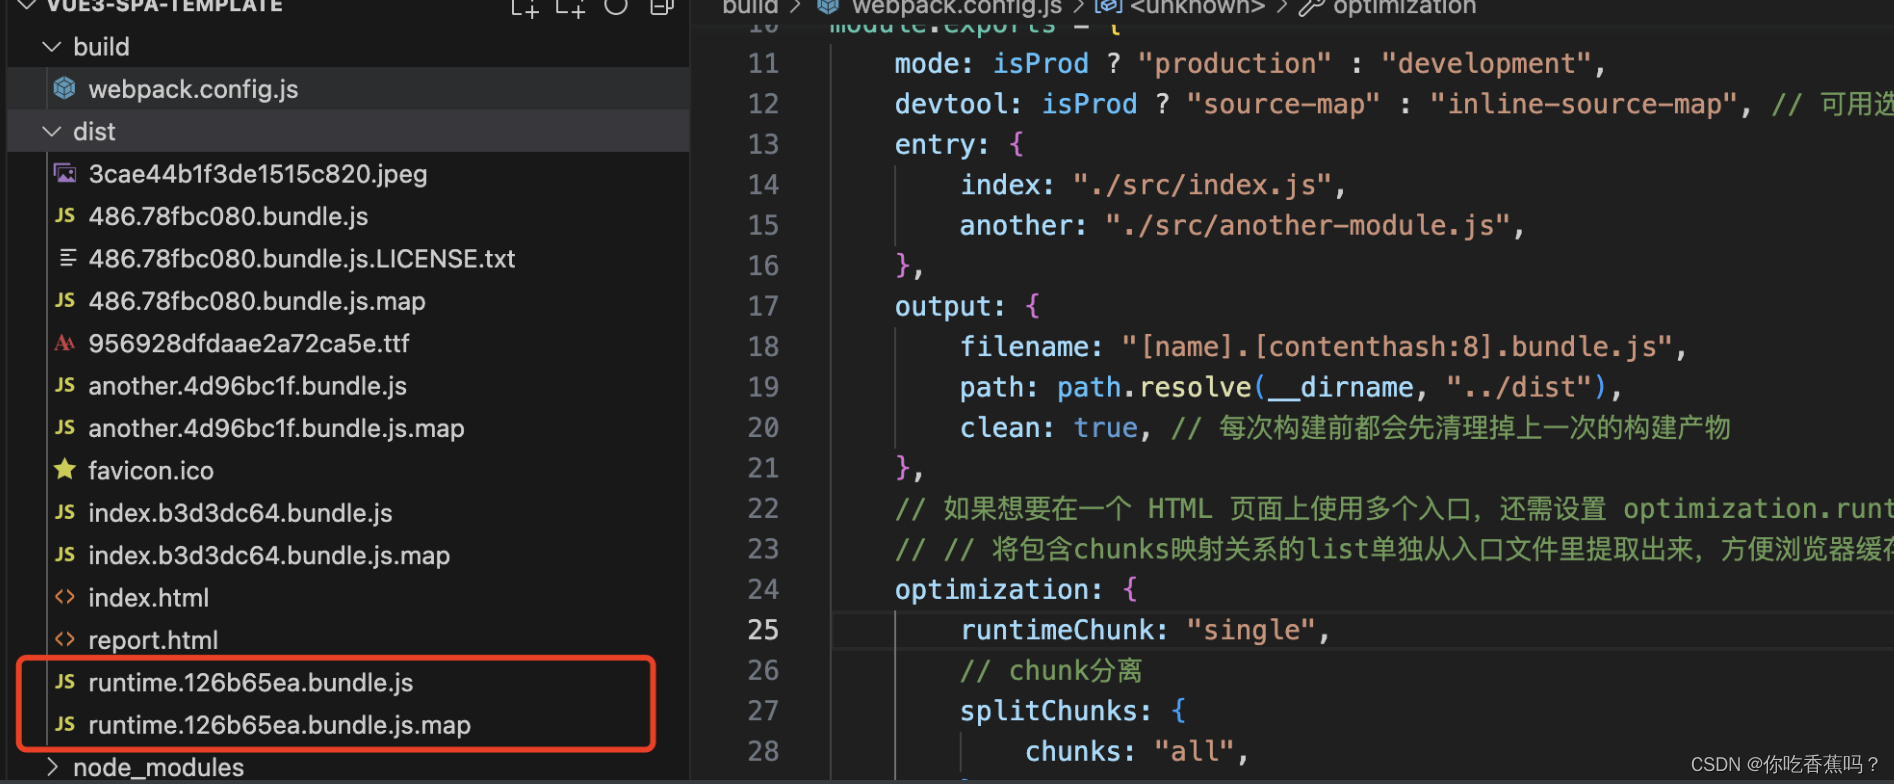The width and height of the screenshot is (1894, 784).
Task: Click the New File icon in explorer header
Action: (525, 7)
